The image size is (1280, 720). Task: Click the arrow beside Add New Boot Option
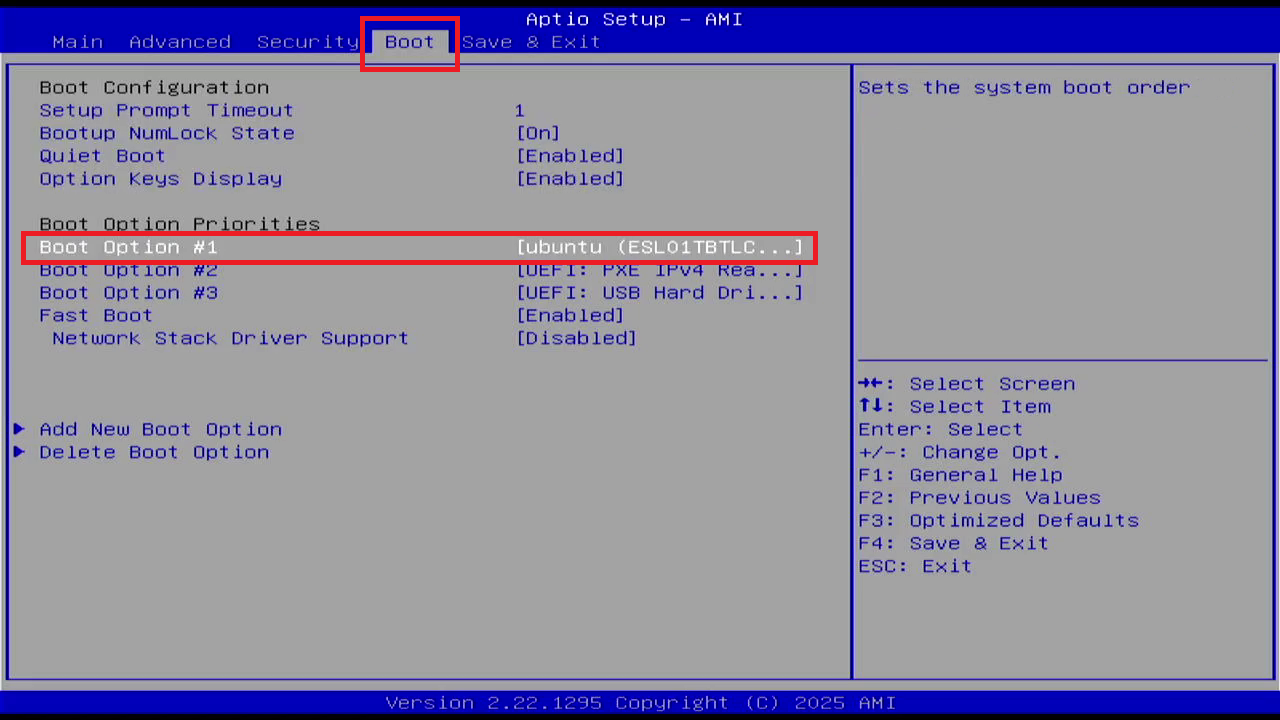(x=19, y=429)
